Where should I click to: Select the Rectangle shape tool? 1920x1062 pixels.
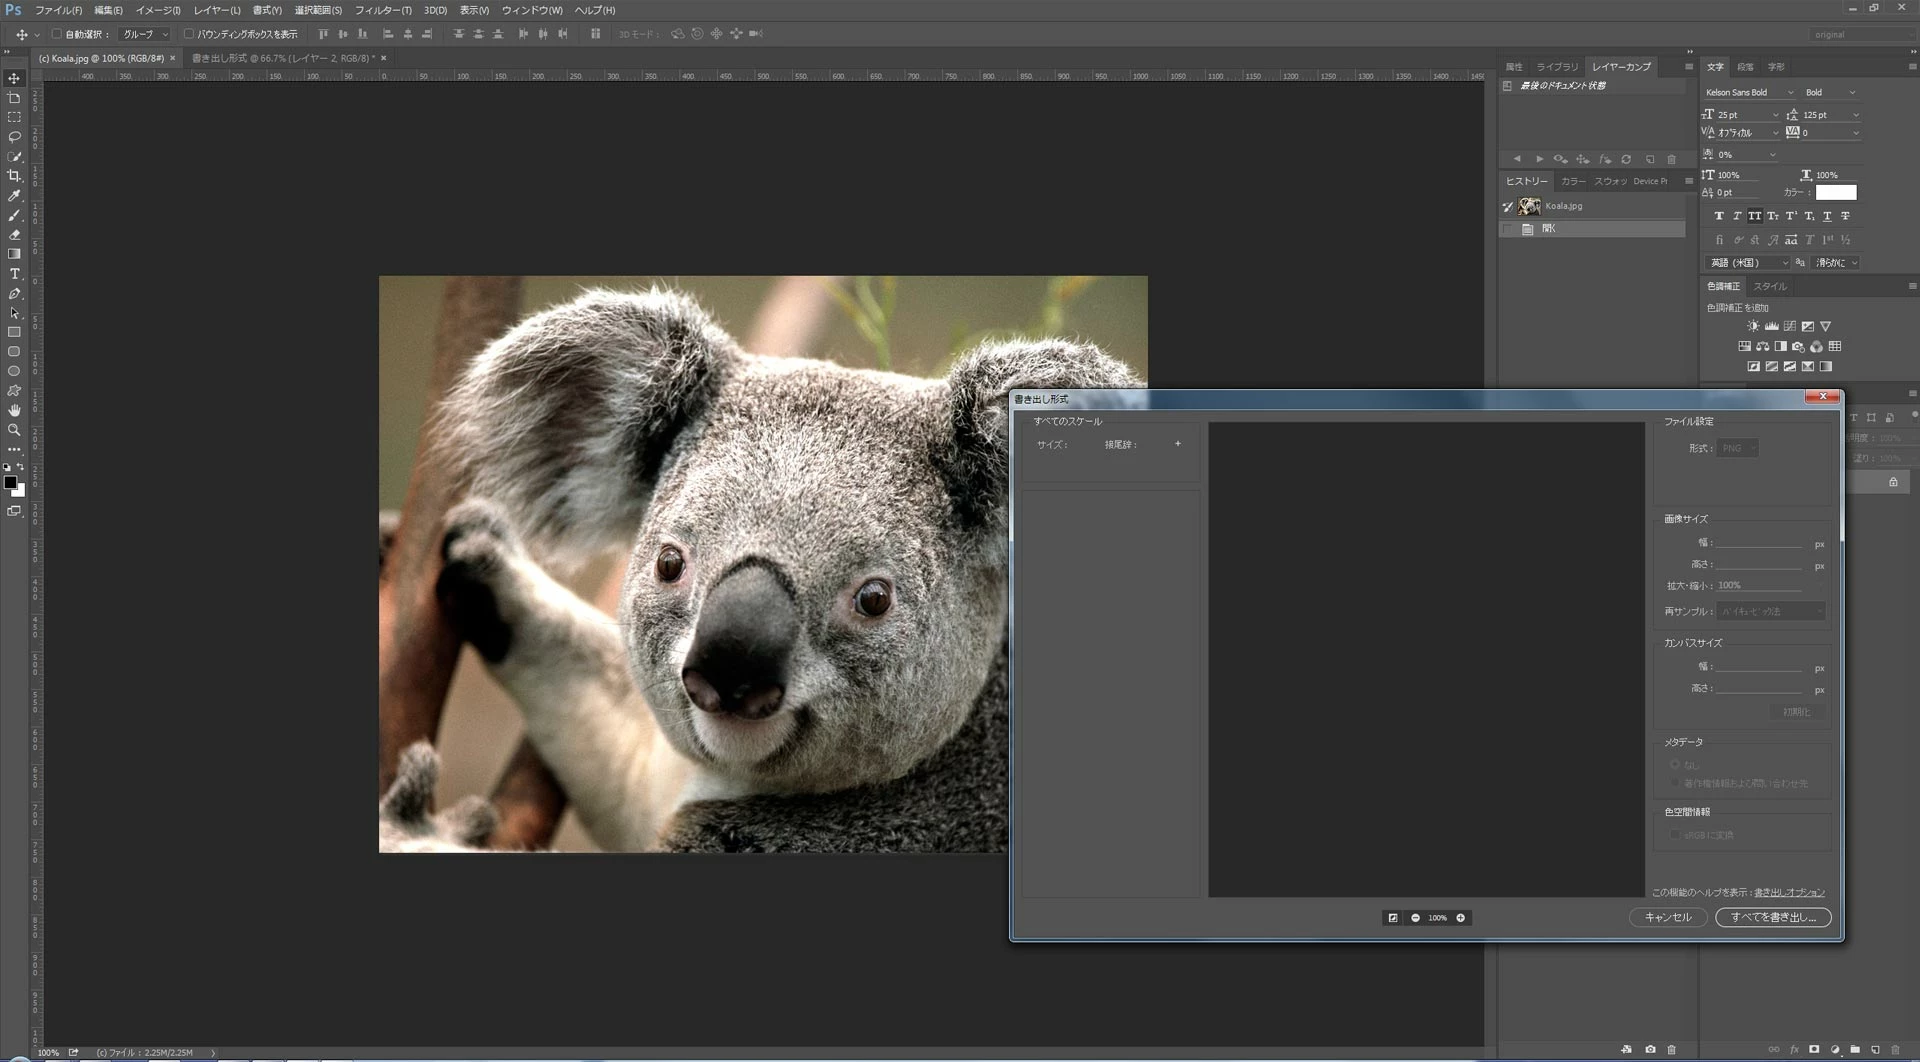14,332
